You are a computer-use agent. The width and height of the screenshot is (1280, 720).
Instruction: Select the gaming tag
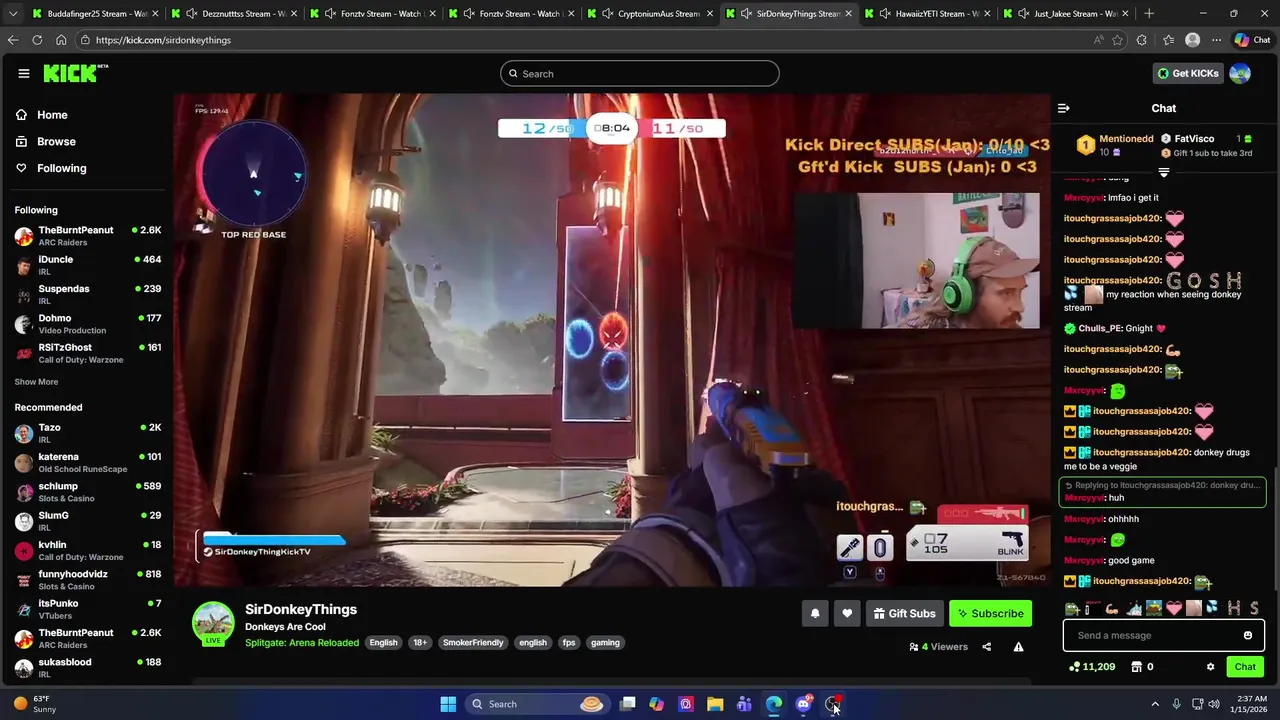605,643
